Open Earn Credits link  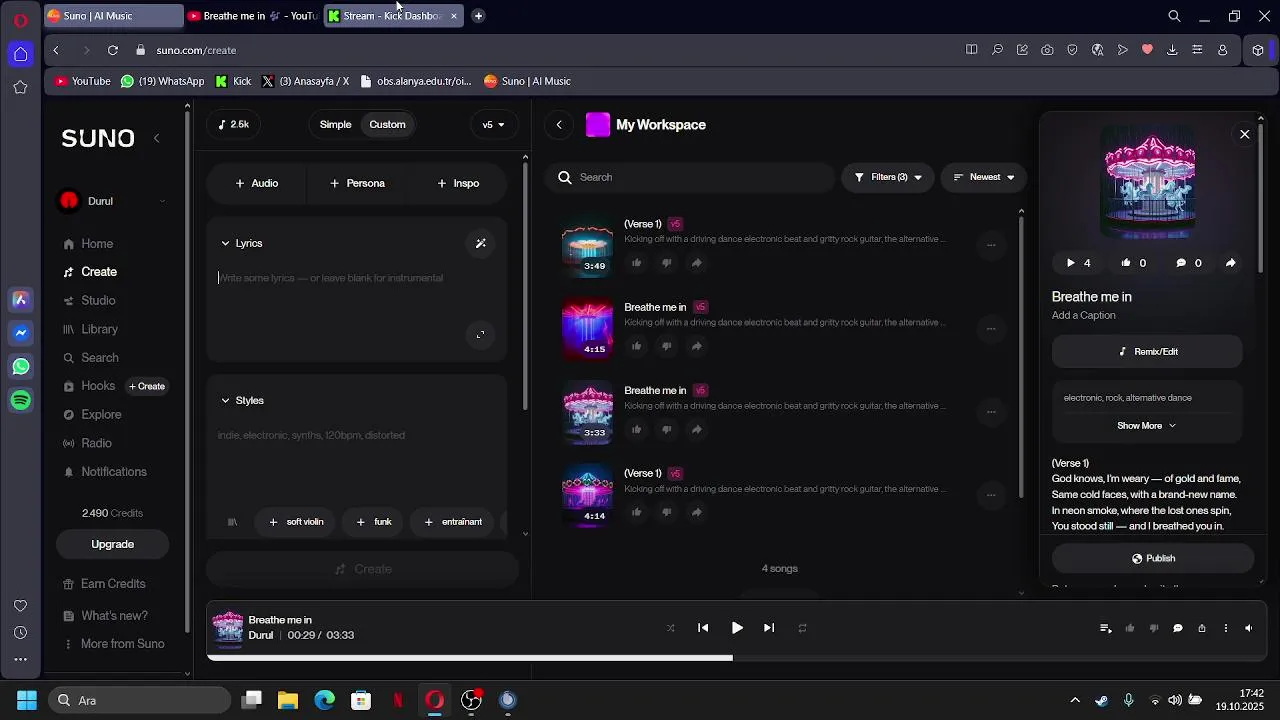coord(113,584)
